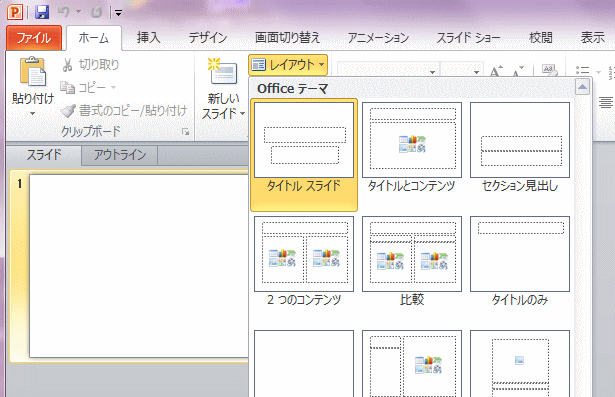The image size is (615, 397).
Task: Open the クリップボード dialog launcher
Action: click(186, 132)
